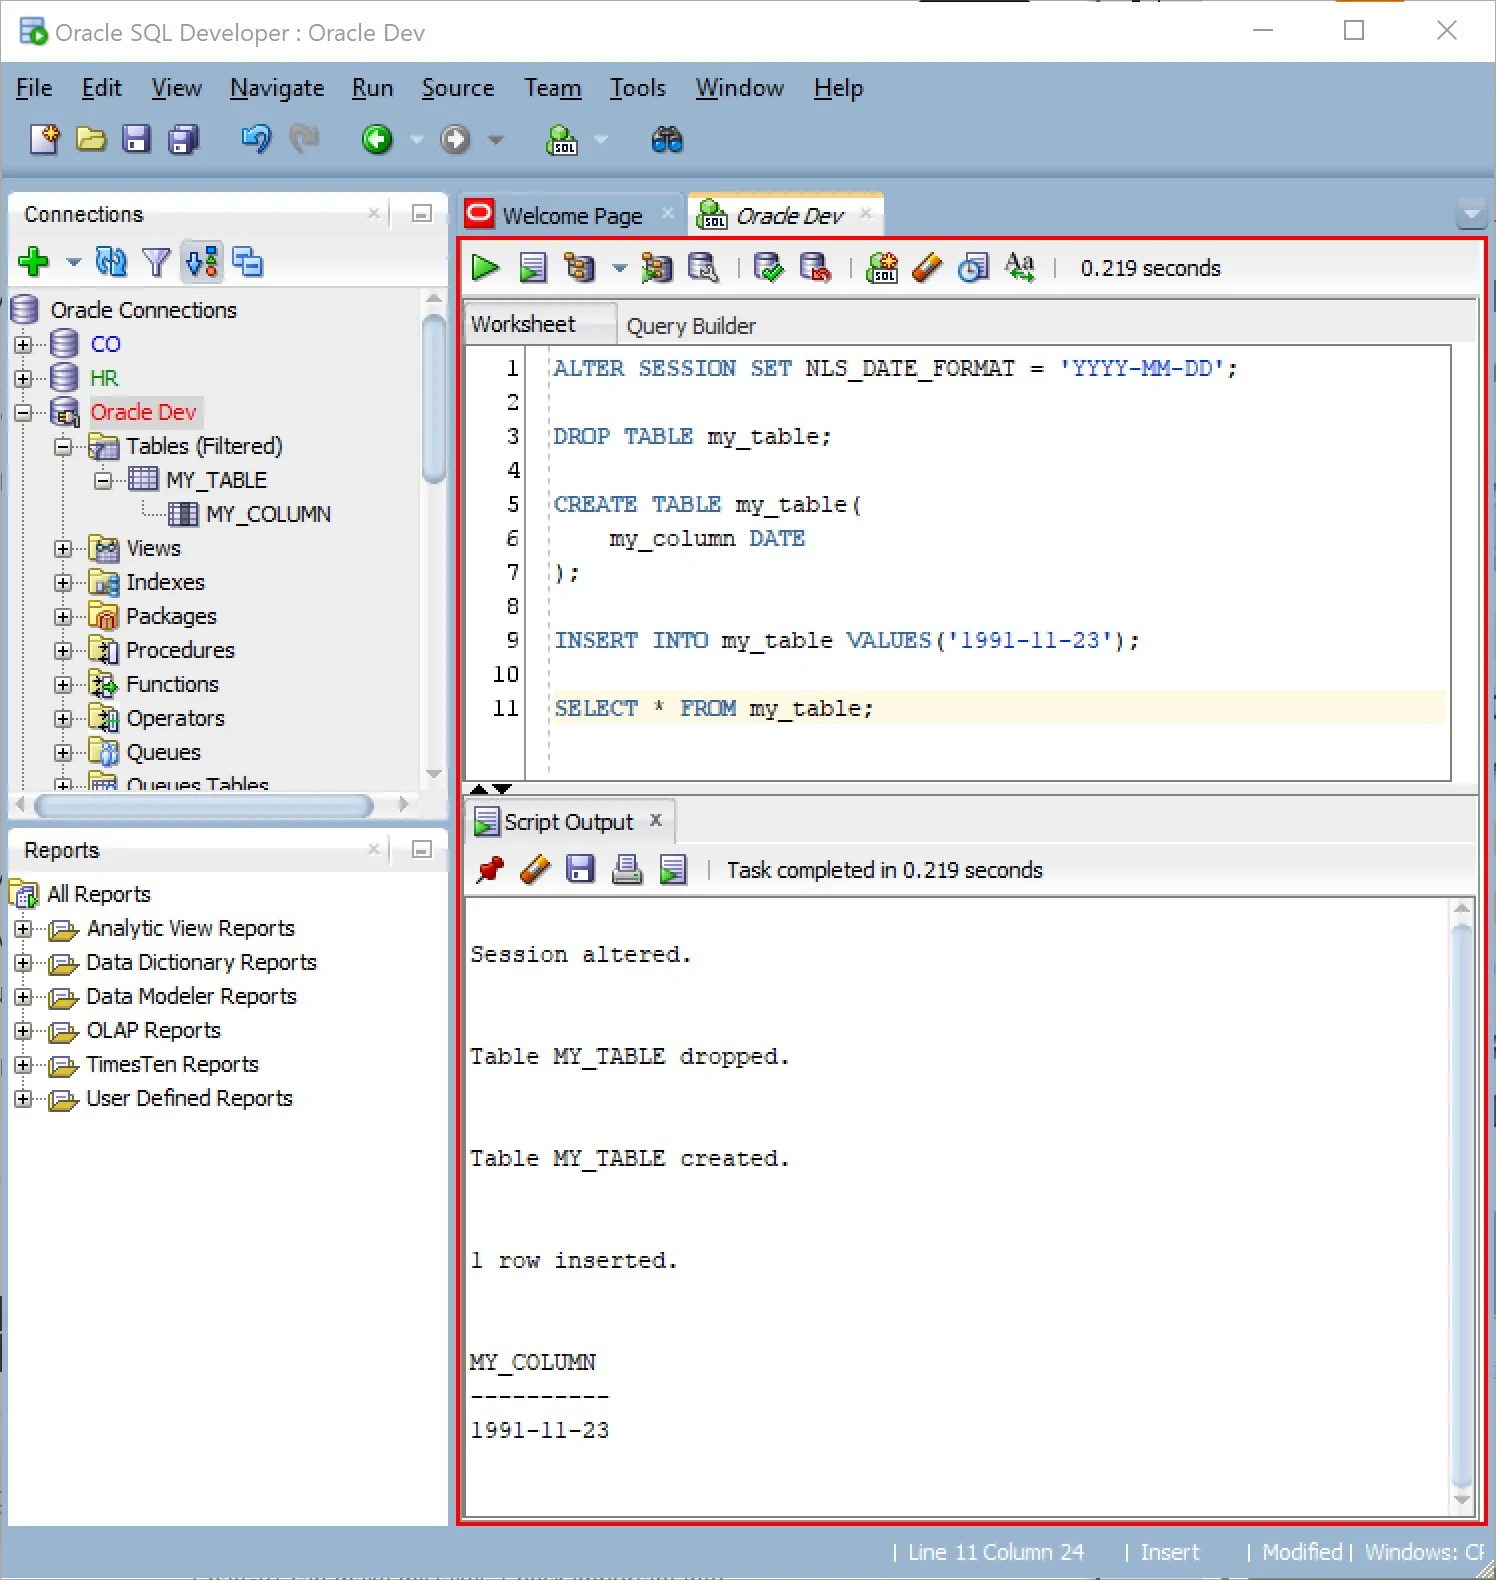Click the Connections vertical scrollbar thumb
1496x1580 pixels.
coord(433,399)
